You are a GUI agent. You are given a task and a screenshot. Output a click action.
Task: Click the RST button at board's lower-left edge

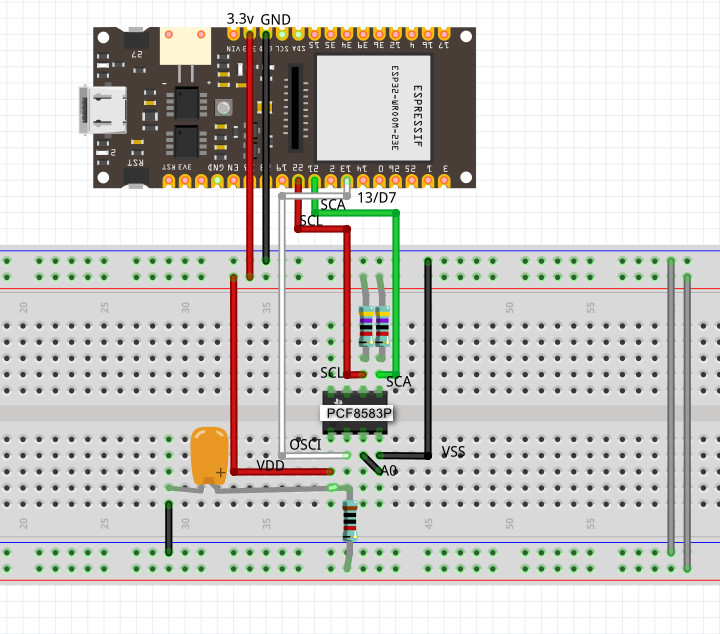pyautogui.click(x=136, y=177)
